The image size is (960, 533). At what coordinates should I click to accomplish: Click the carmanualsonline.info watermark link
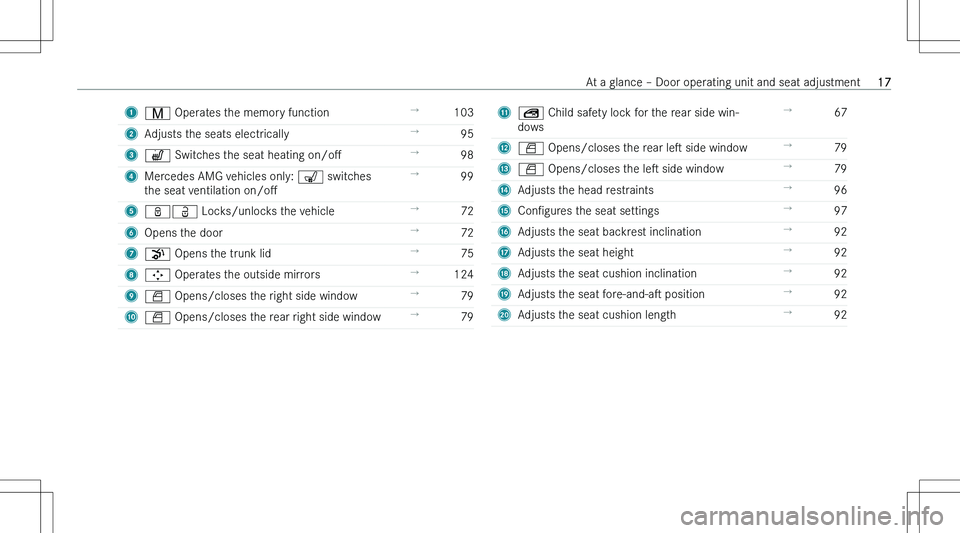(812, 516)
